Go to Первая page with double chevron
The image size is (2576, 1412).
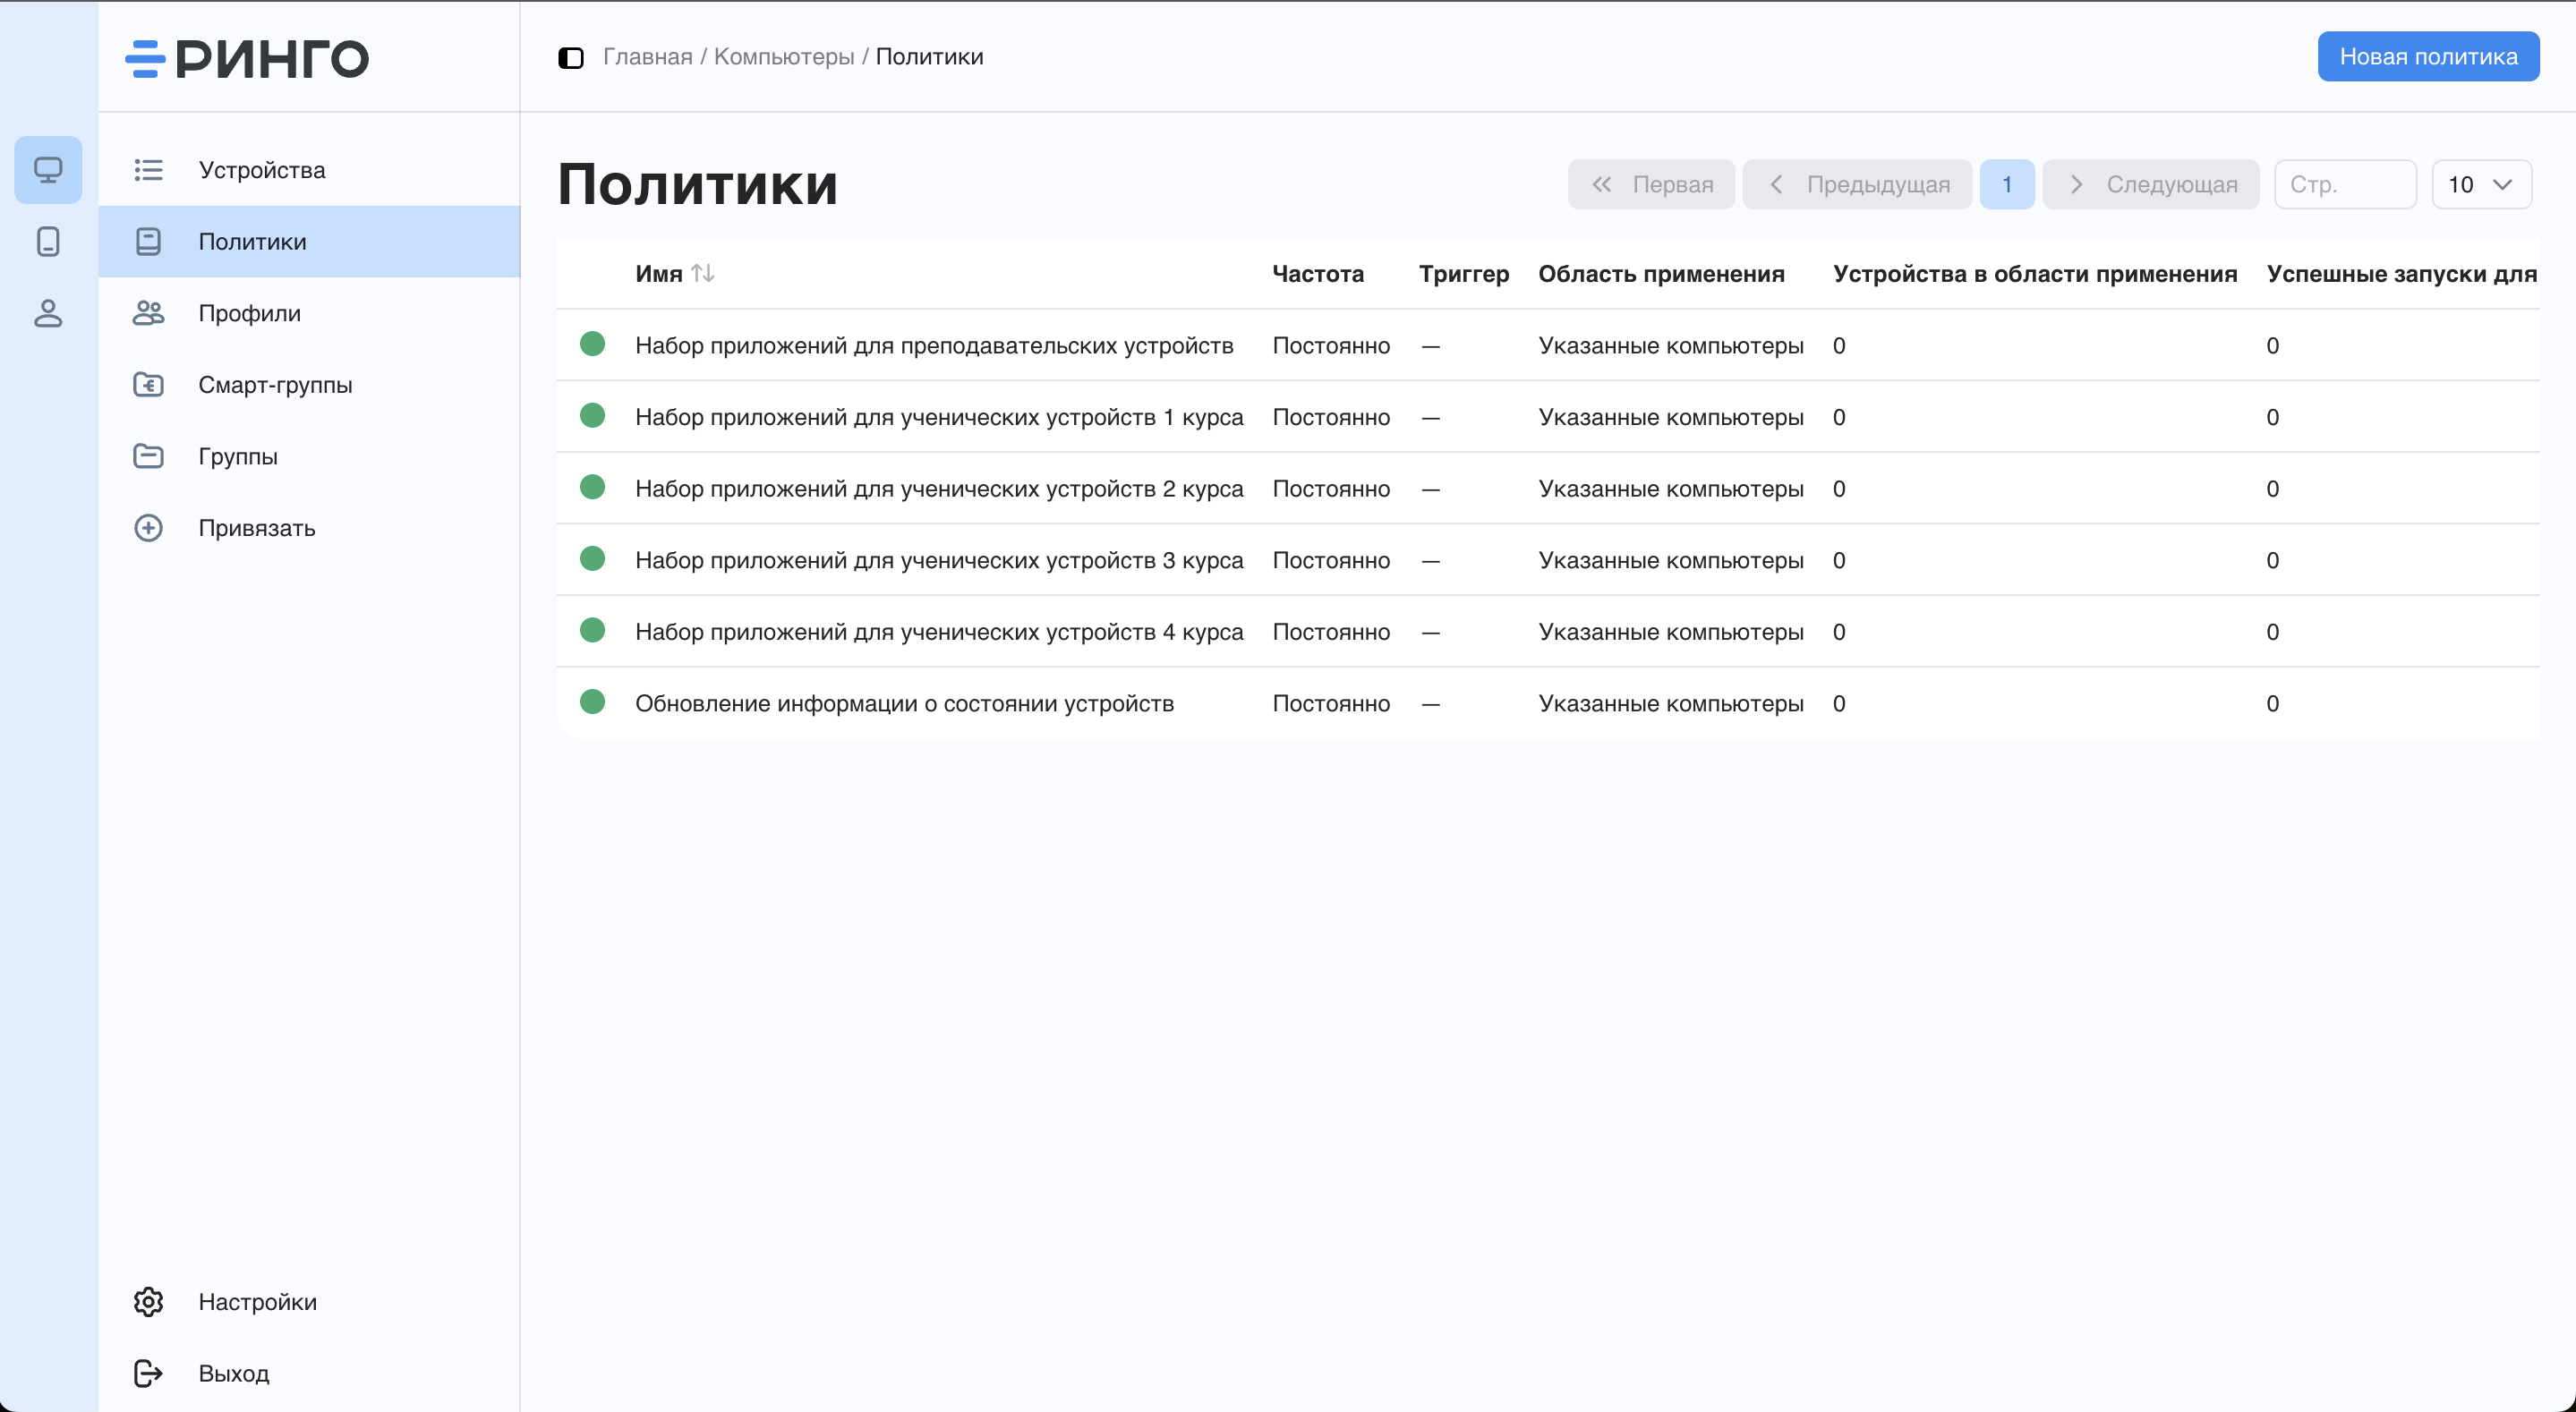pyautogui.click(x=1651, y=185)
